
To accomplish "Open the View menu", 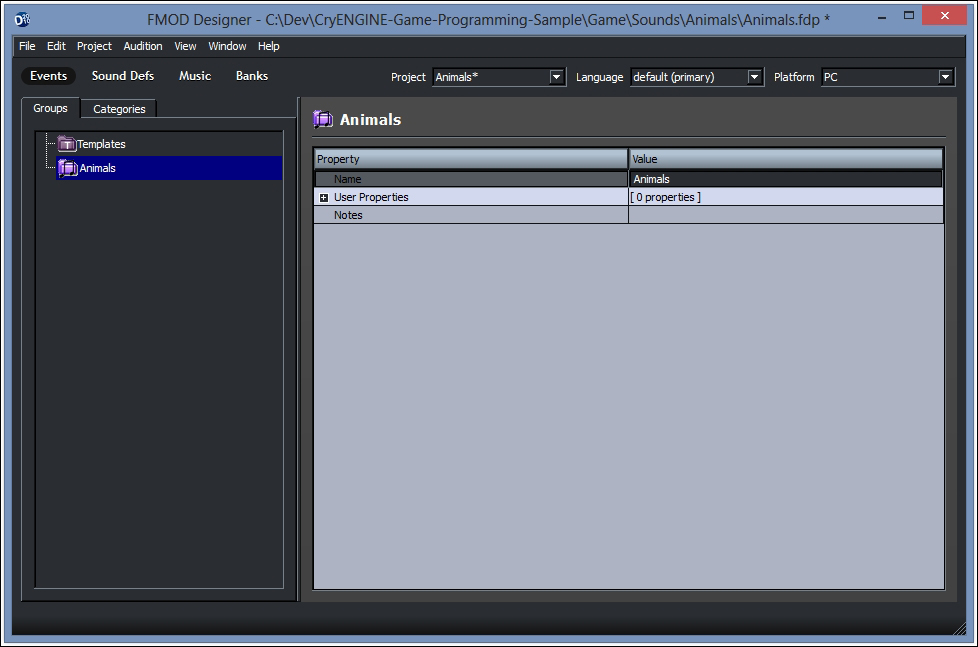I will coord(185,46).
